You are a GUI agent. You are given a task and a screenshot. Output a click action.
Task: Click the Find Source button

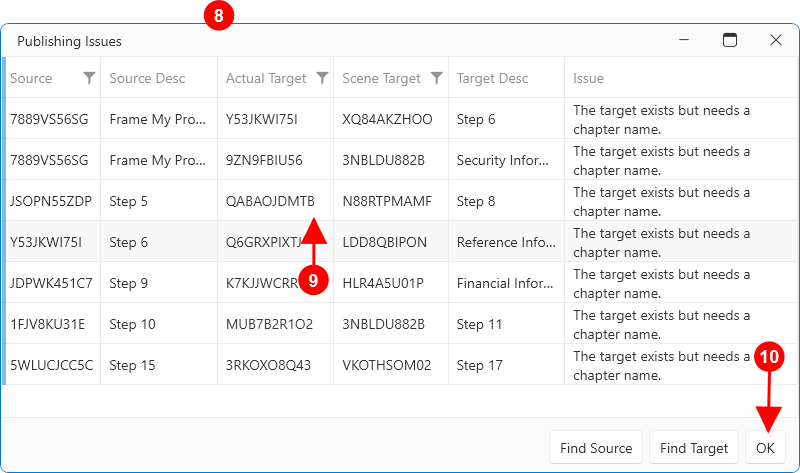click(x=596, y=448)
